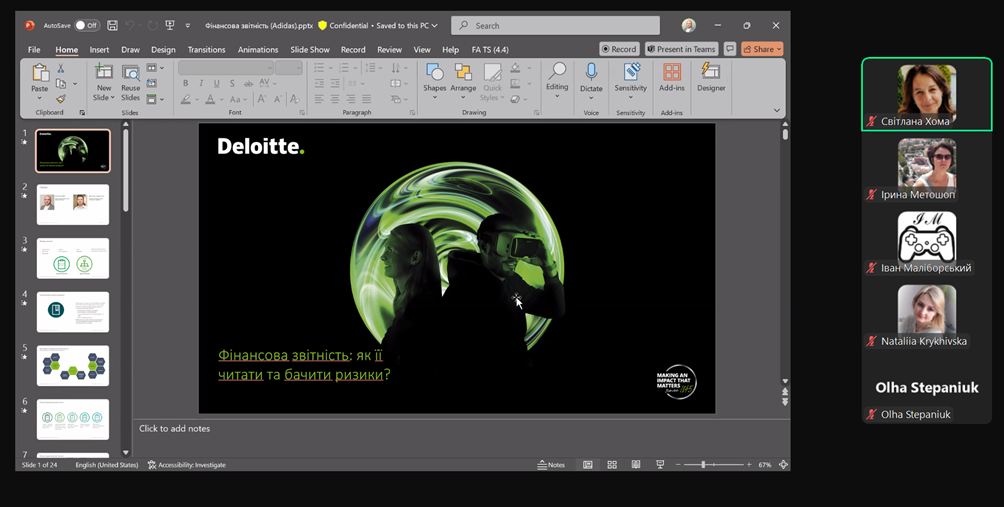Toggle Normal view in status bar
This screenshot has height=507, width=1004.
587,465
